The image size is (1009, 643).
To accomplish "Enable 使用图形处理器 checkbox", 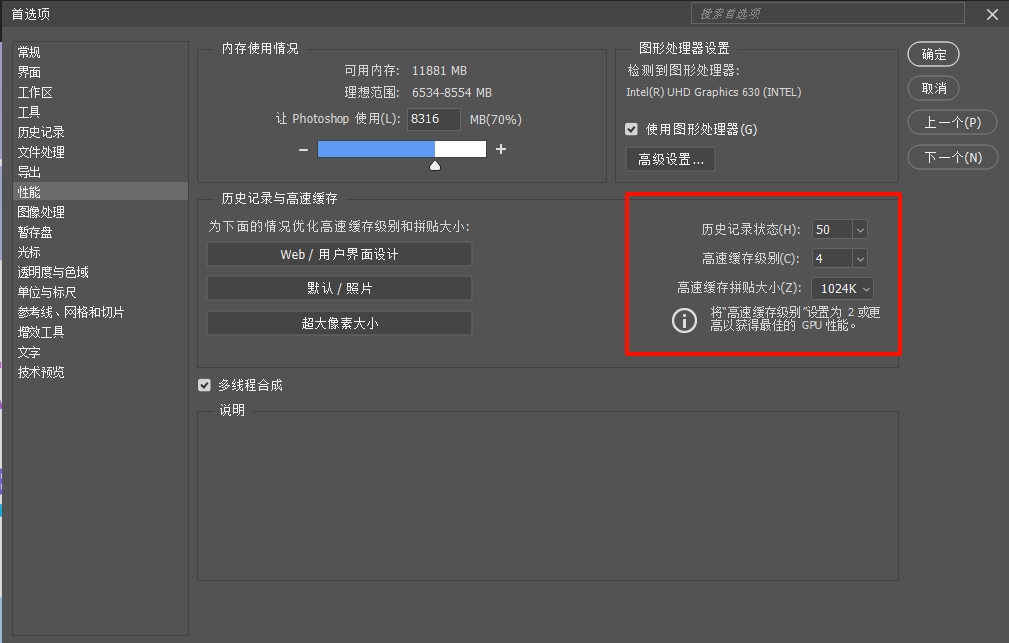I will click(x=631, y=129).
